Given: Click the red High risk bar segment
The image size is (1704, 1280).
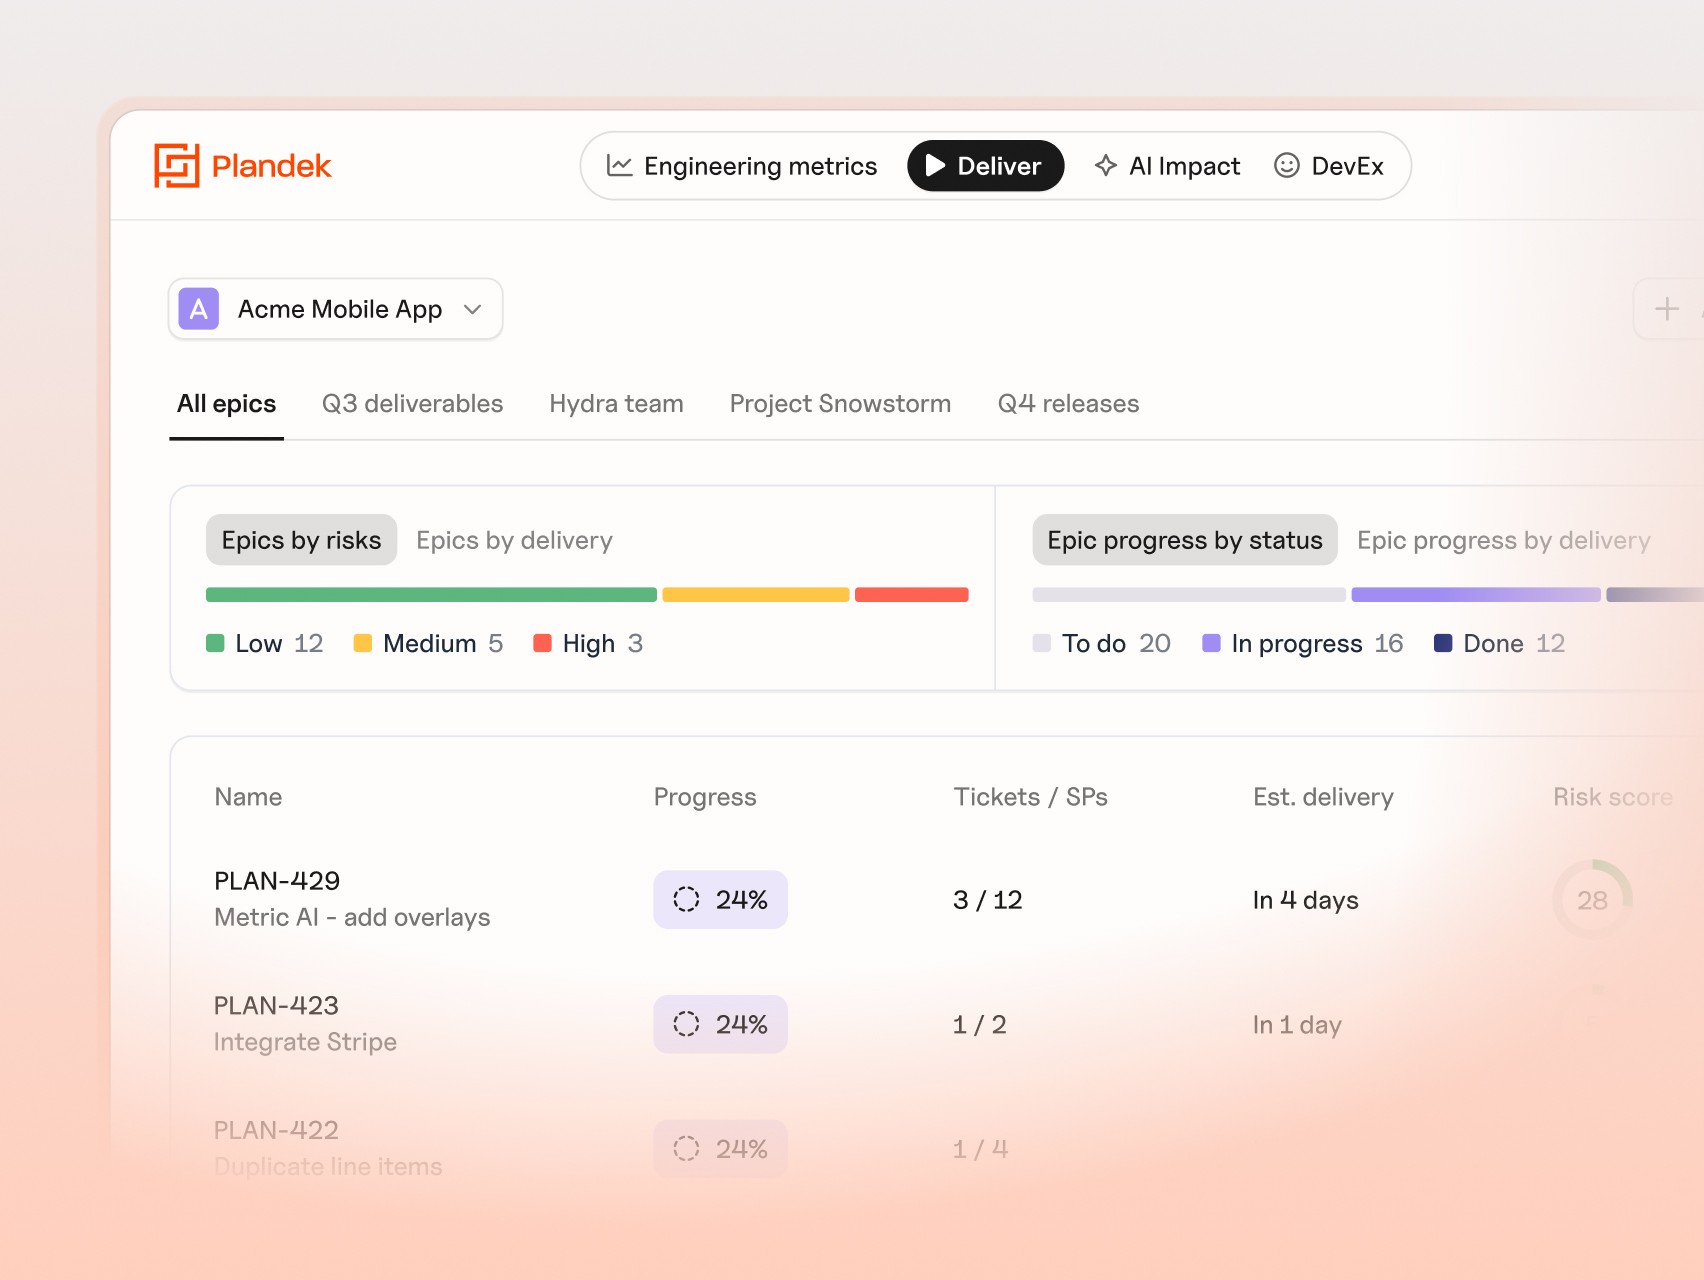Looking at the screenshot, I should pyautogui.click(x=912, y=594).
